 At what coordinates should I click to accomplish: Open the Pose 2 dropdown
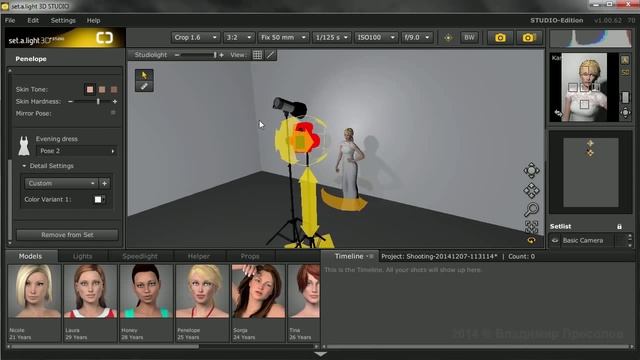(x=77, y=151)
